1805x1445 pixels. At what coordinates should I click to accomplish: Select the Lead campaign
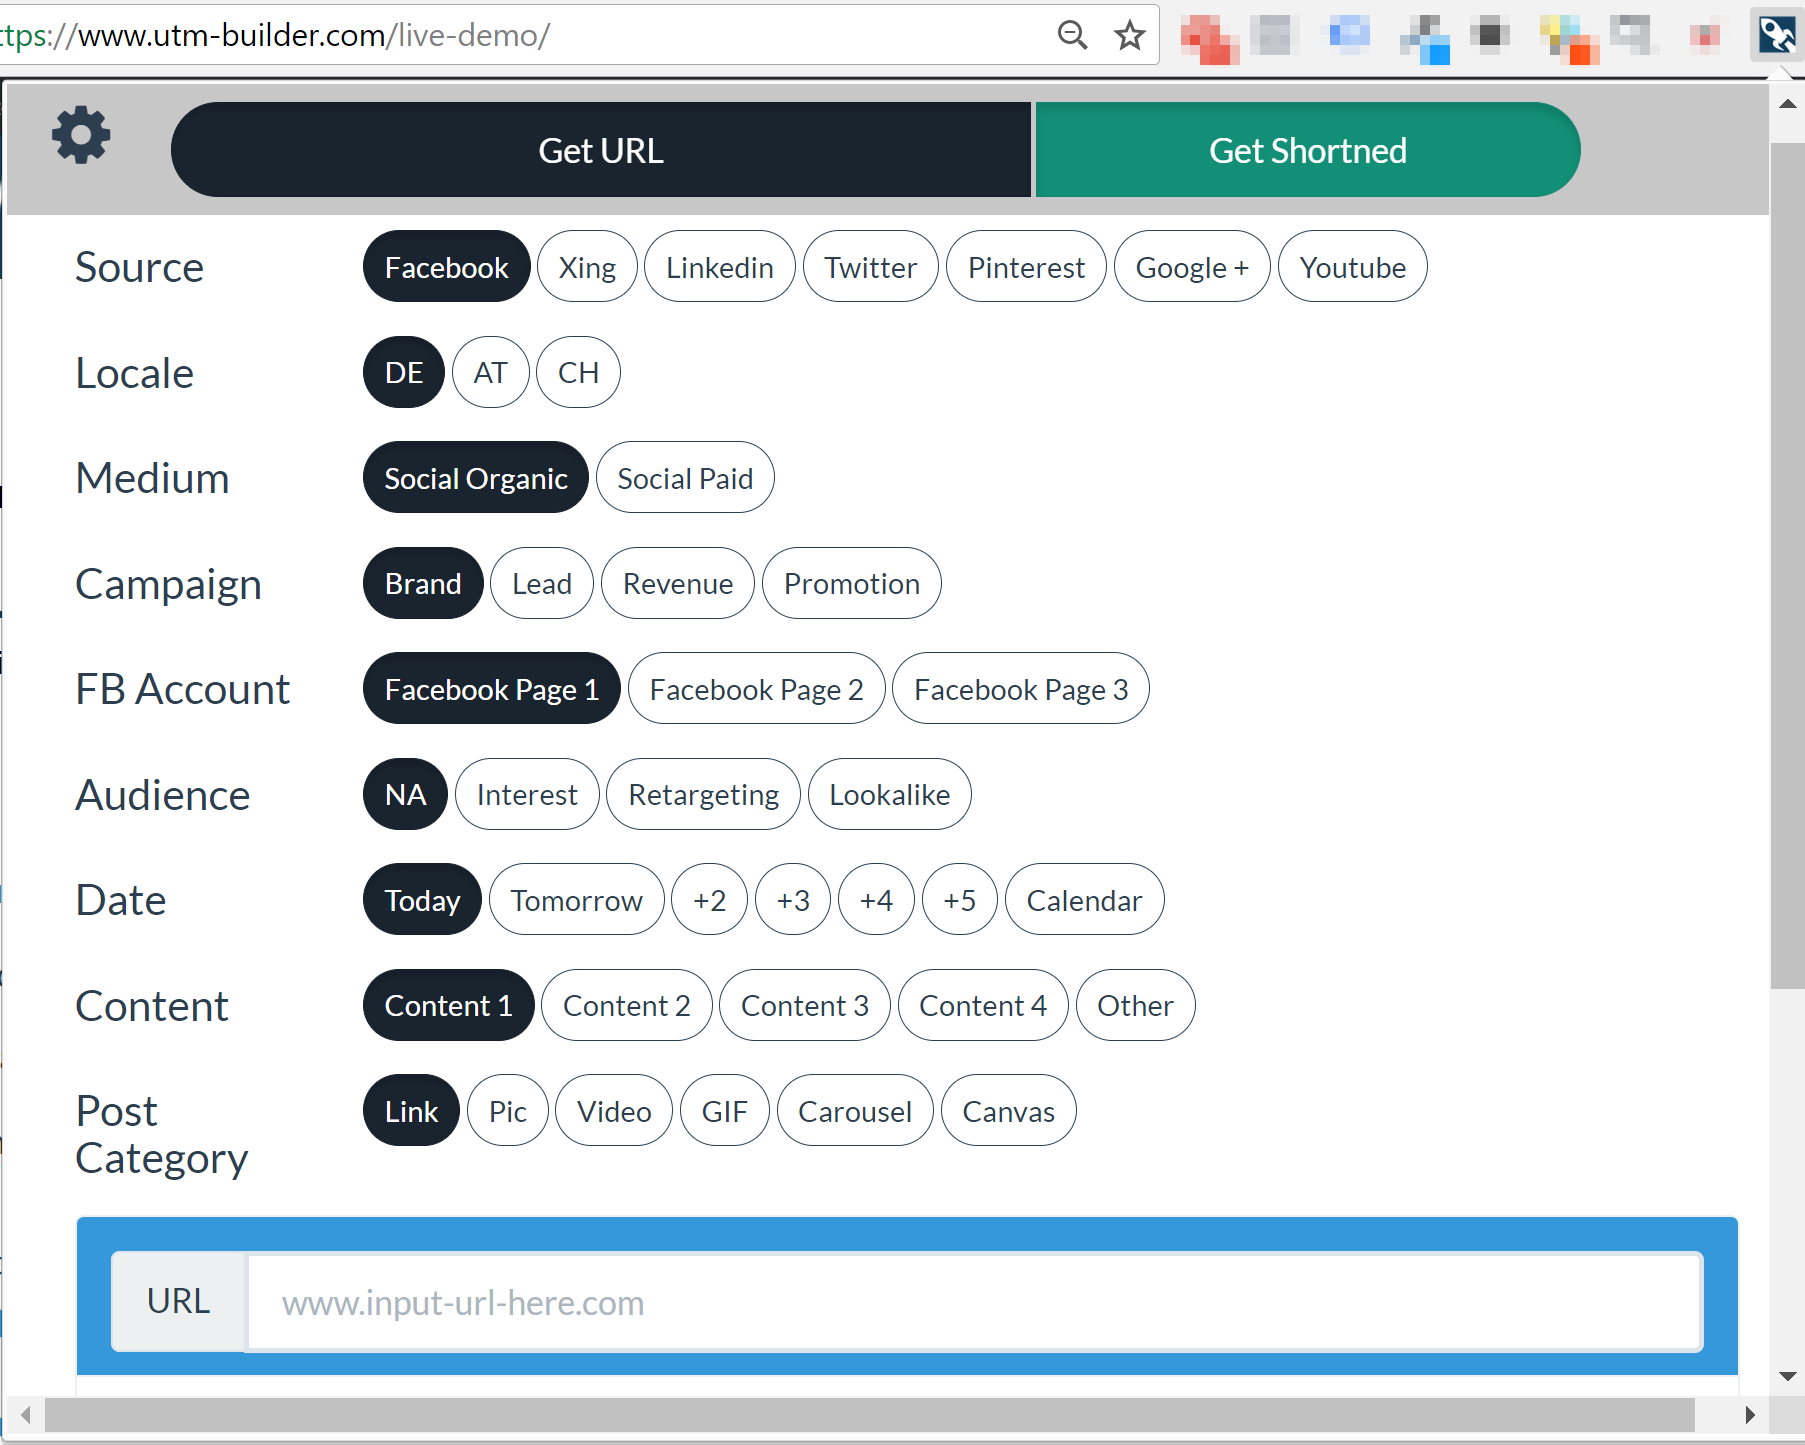click(x=540, y=583)
